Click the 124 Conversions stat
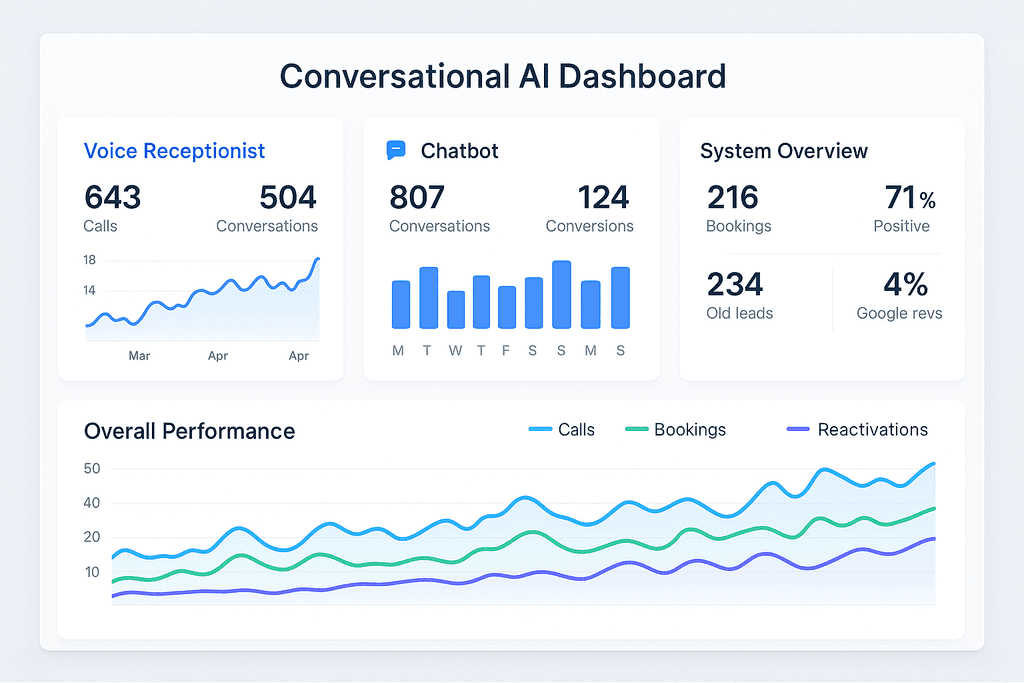This screenshot has width=1024, height=683. pos(590,208)
